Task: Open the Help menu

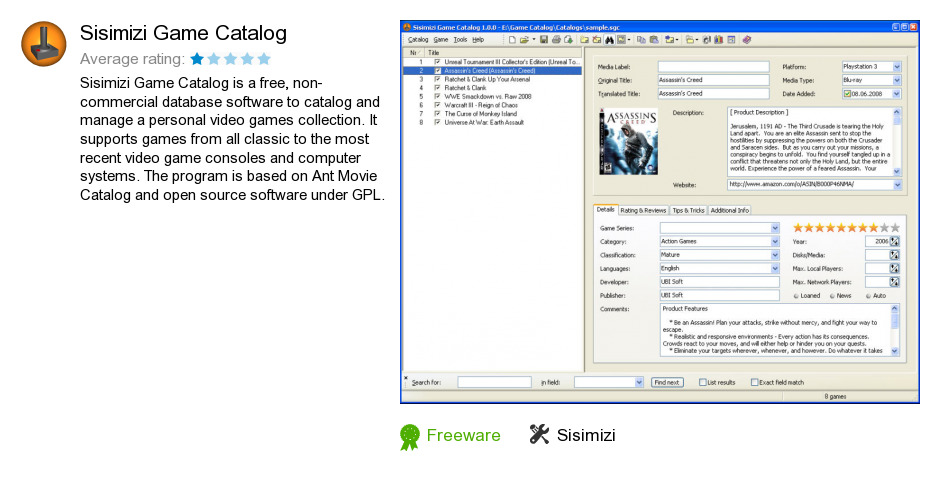Action: [478, 40]
